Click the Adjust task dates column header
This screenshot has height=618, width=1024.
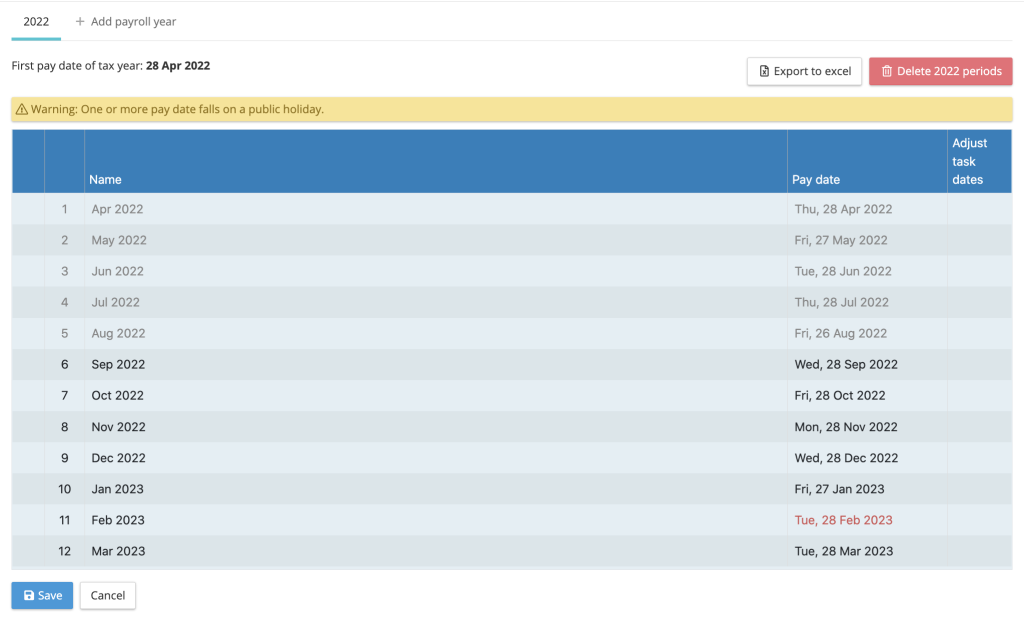point(969,161)
